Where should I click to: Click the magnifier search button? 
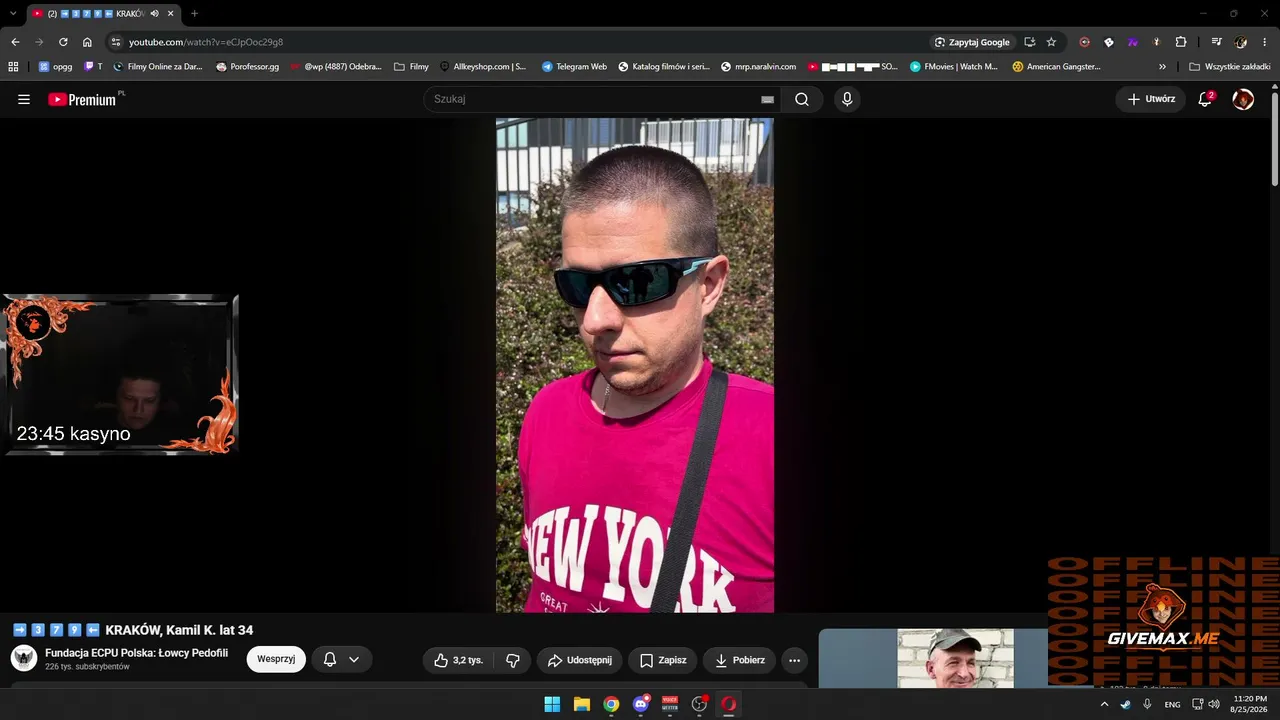pyautogui.click(x=802, y=99)
